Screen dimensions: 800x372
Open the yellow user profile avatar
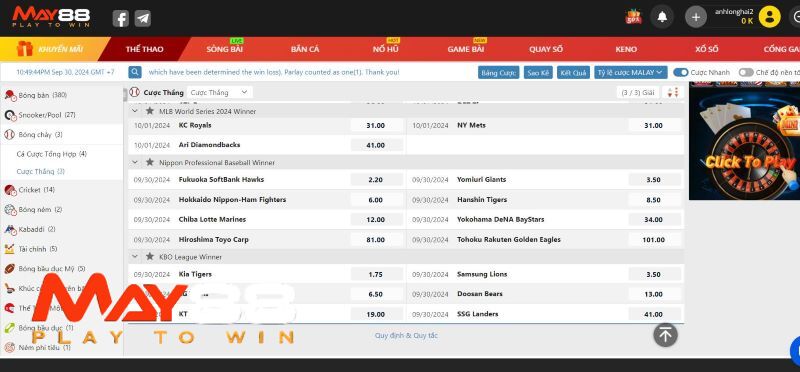pyautogui.click(x=769, y=17)
